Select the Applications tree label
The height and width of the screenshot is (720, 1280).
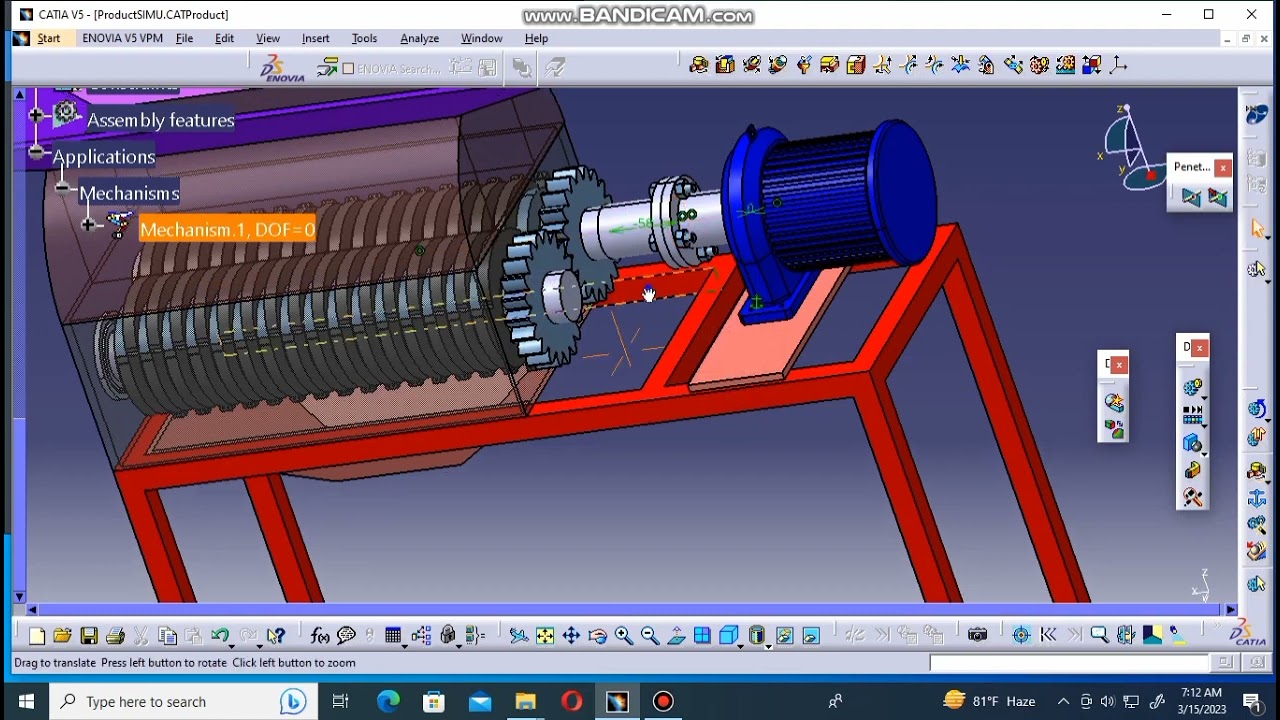[104, 157]
